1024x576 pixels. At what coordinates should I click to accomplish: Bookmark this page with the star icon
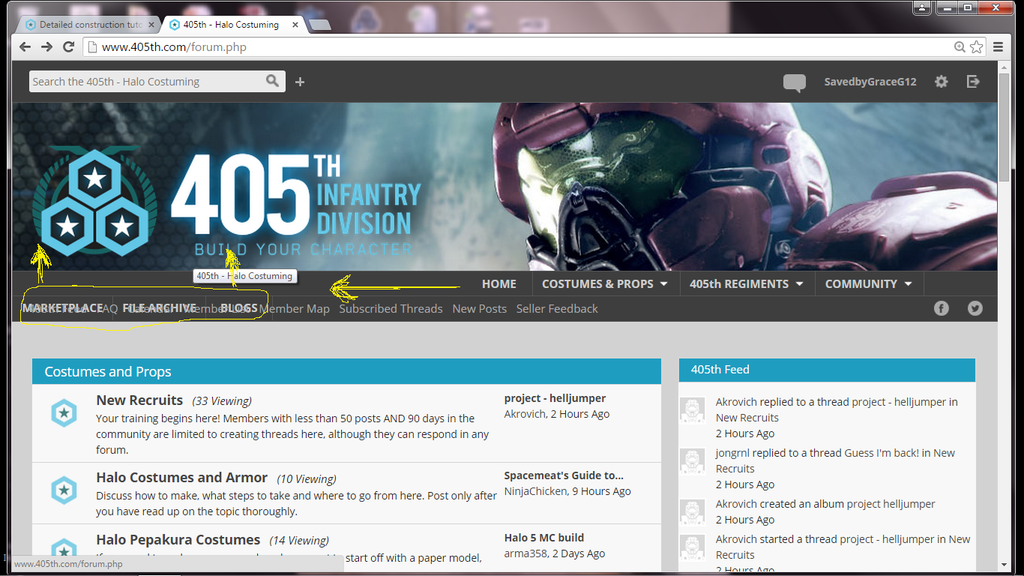[976, 47]
